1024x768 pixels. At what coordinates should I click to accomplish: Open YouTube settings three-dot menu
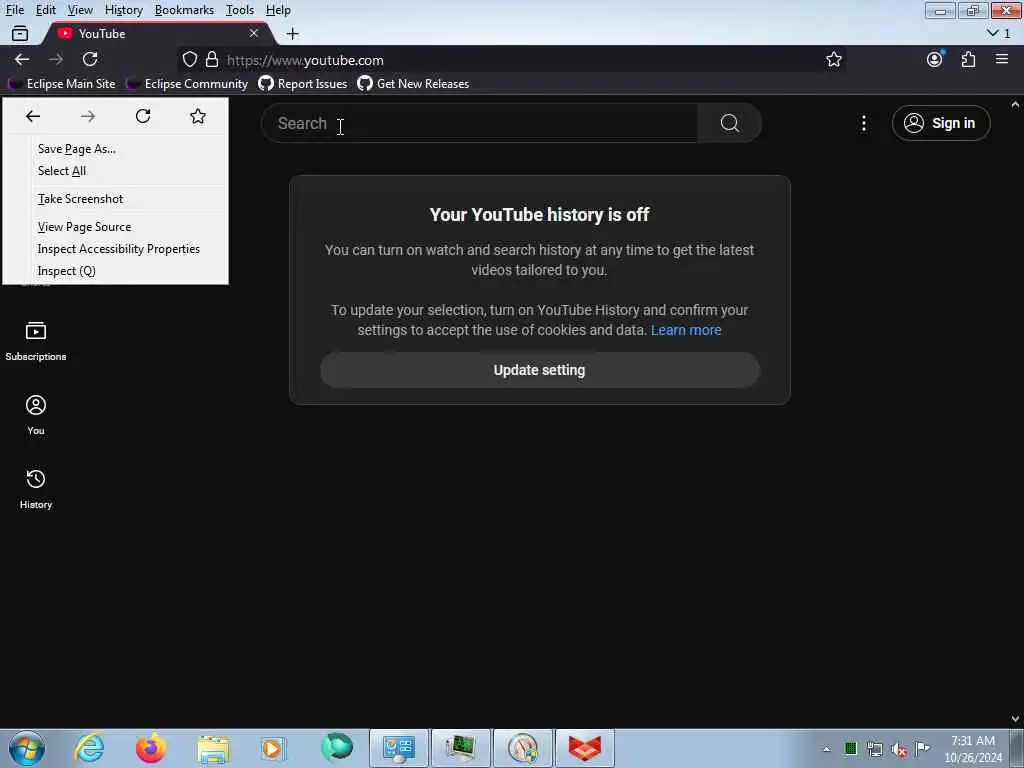pyautogui.click(x=864, y=123)
